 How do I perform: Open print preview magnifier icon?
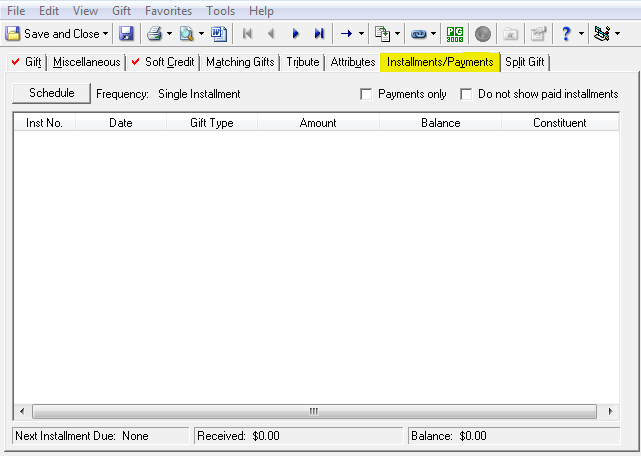pyautogui.click(x=187, y=34)
